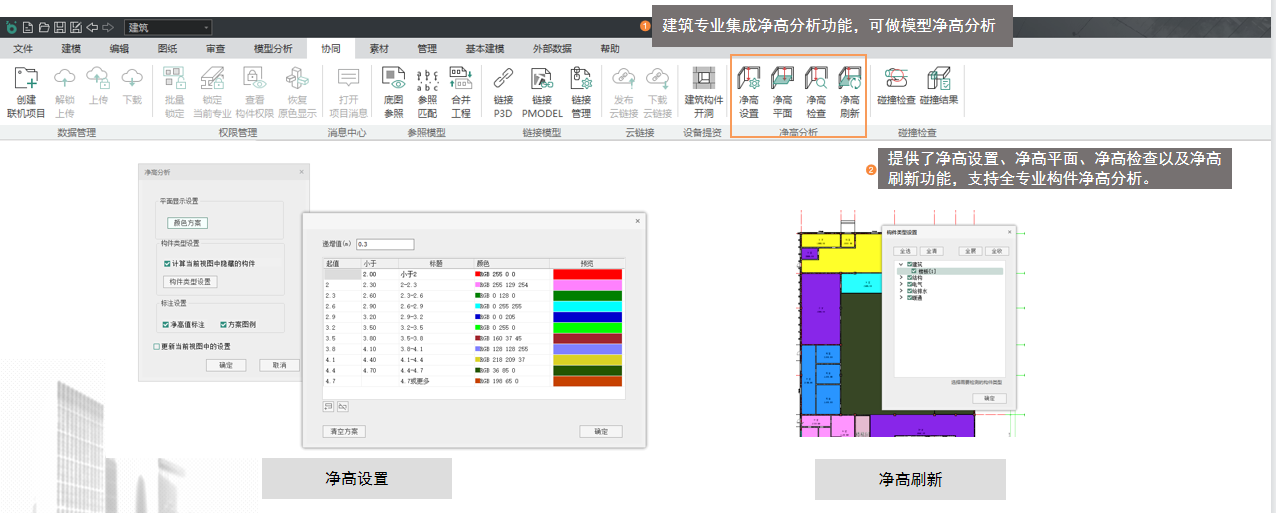This screenshot has height=513, width=1276.
Task: Switch to the 模型分析 ribbon tab
Action: point(273,48)
